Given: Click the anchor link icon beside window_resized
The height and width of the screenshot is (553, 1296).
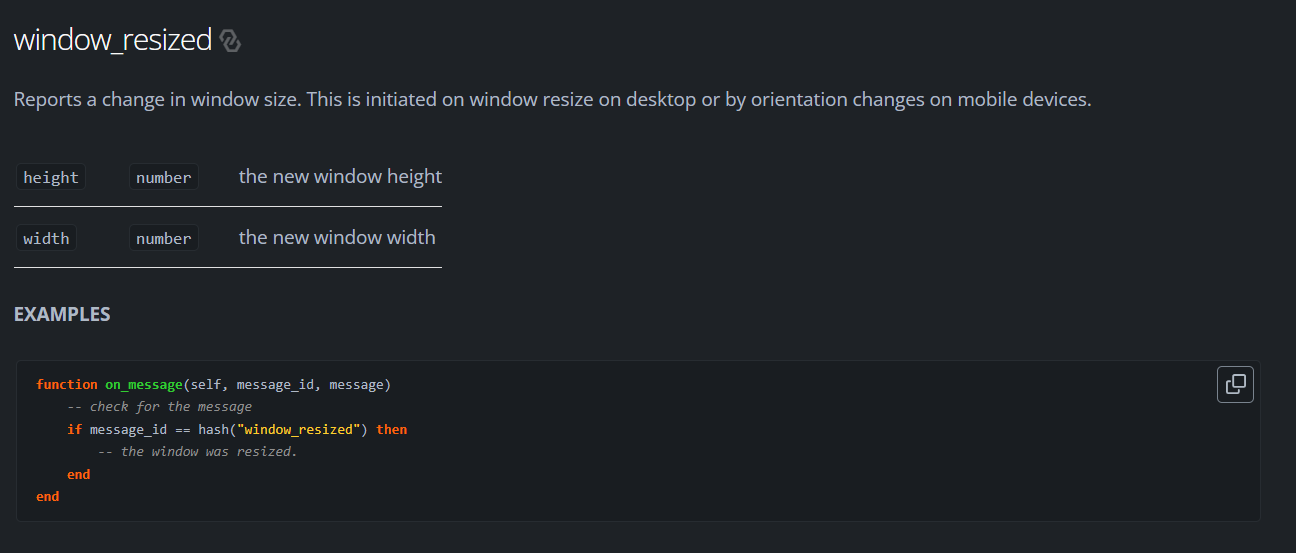Looking at the screenshot, I should pos(230,41).
